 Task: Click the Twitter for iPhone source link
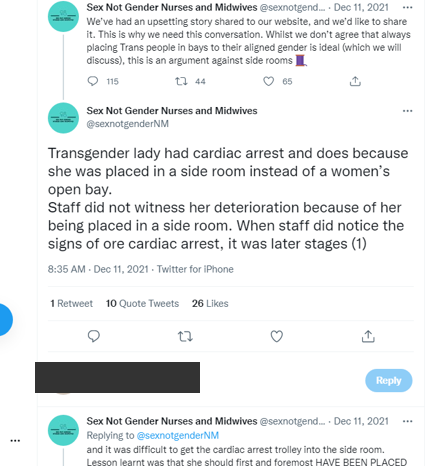click(195, 269)
